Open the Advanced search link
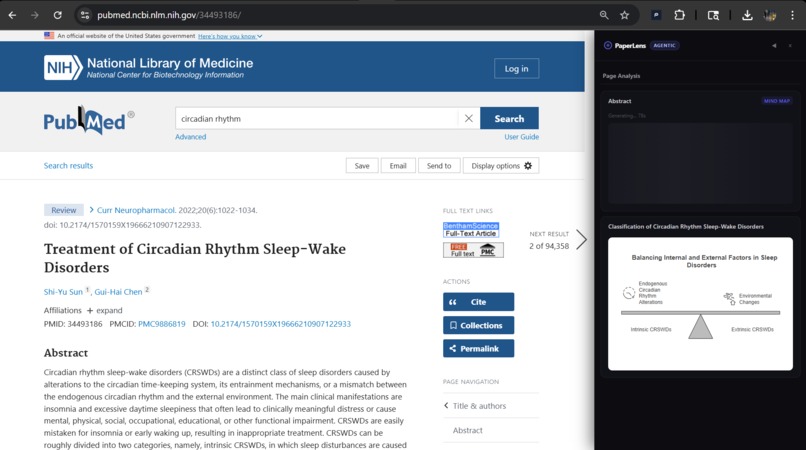 190,137
